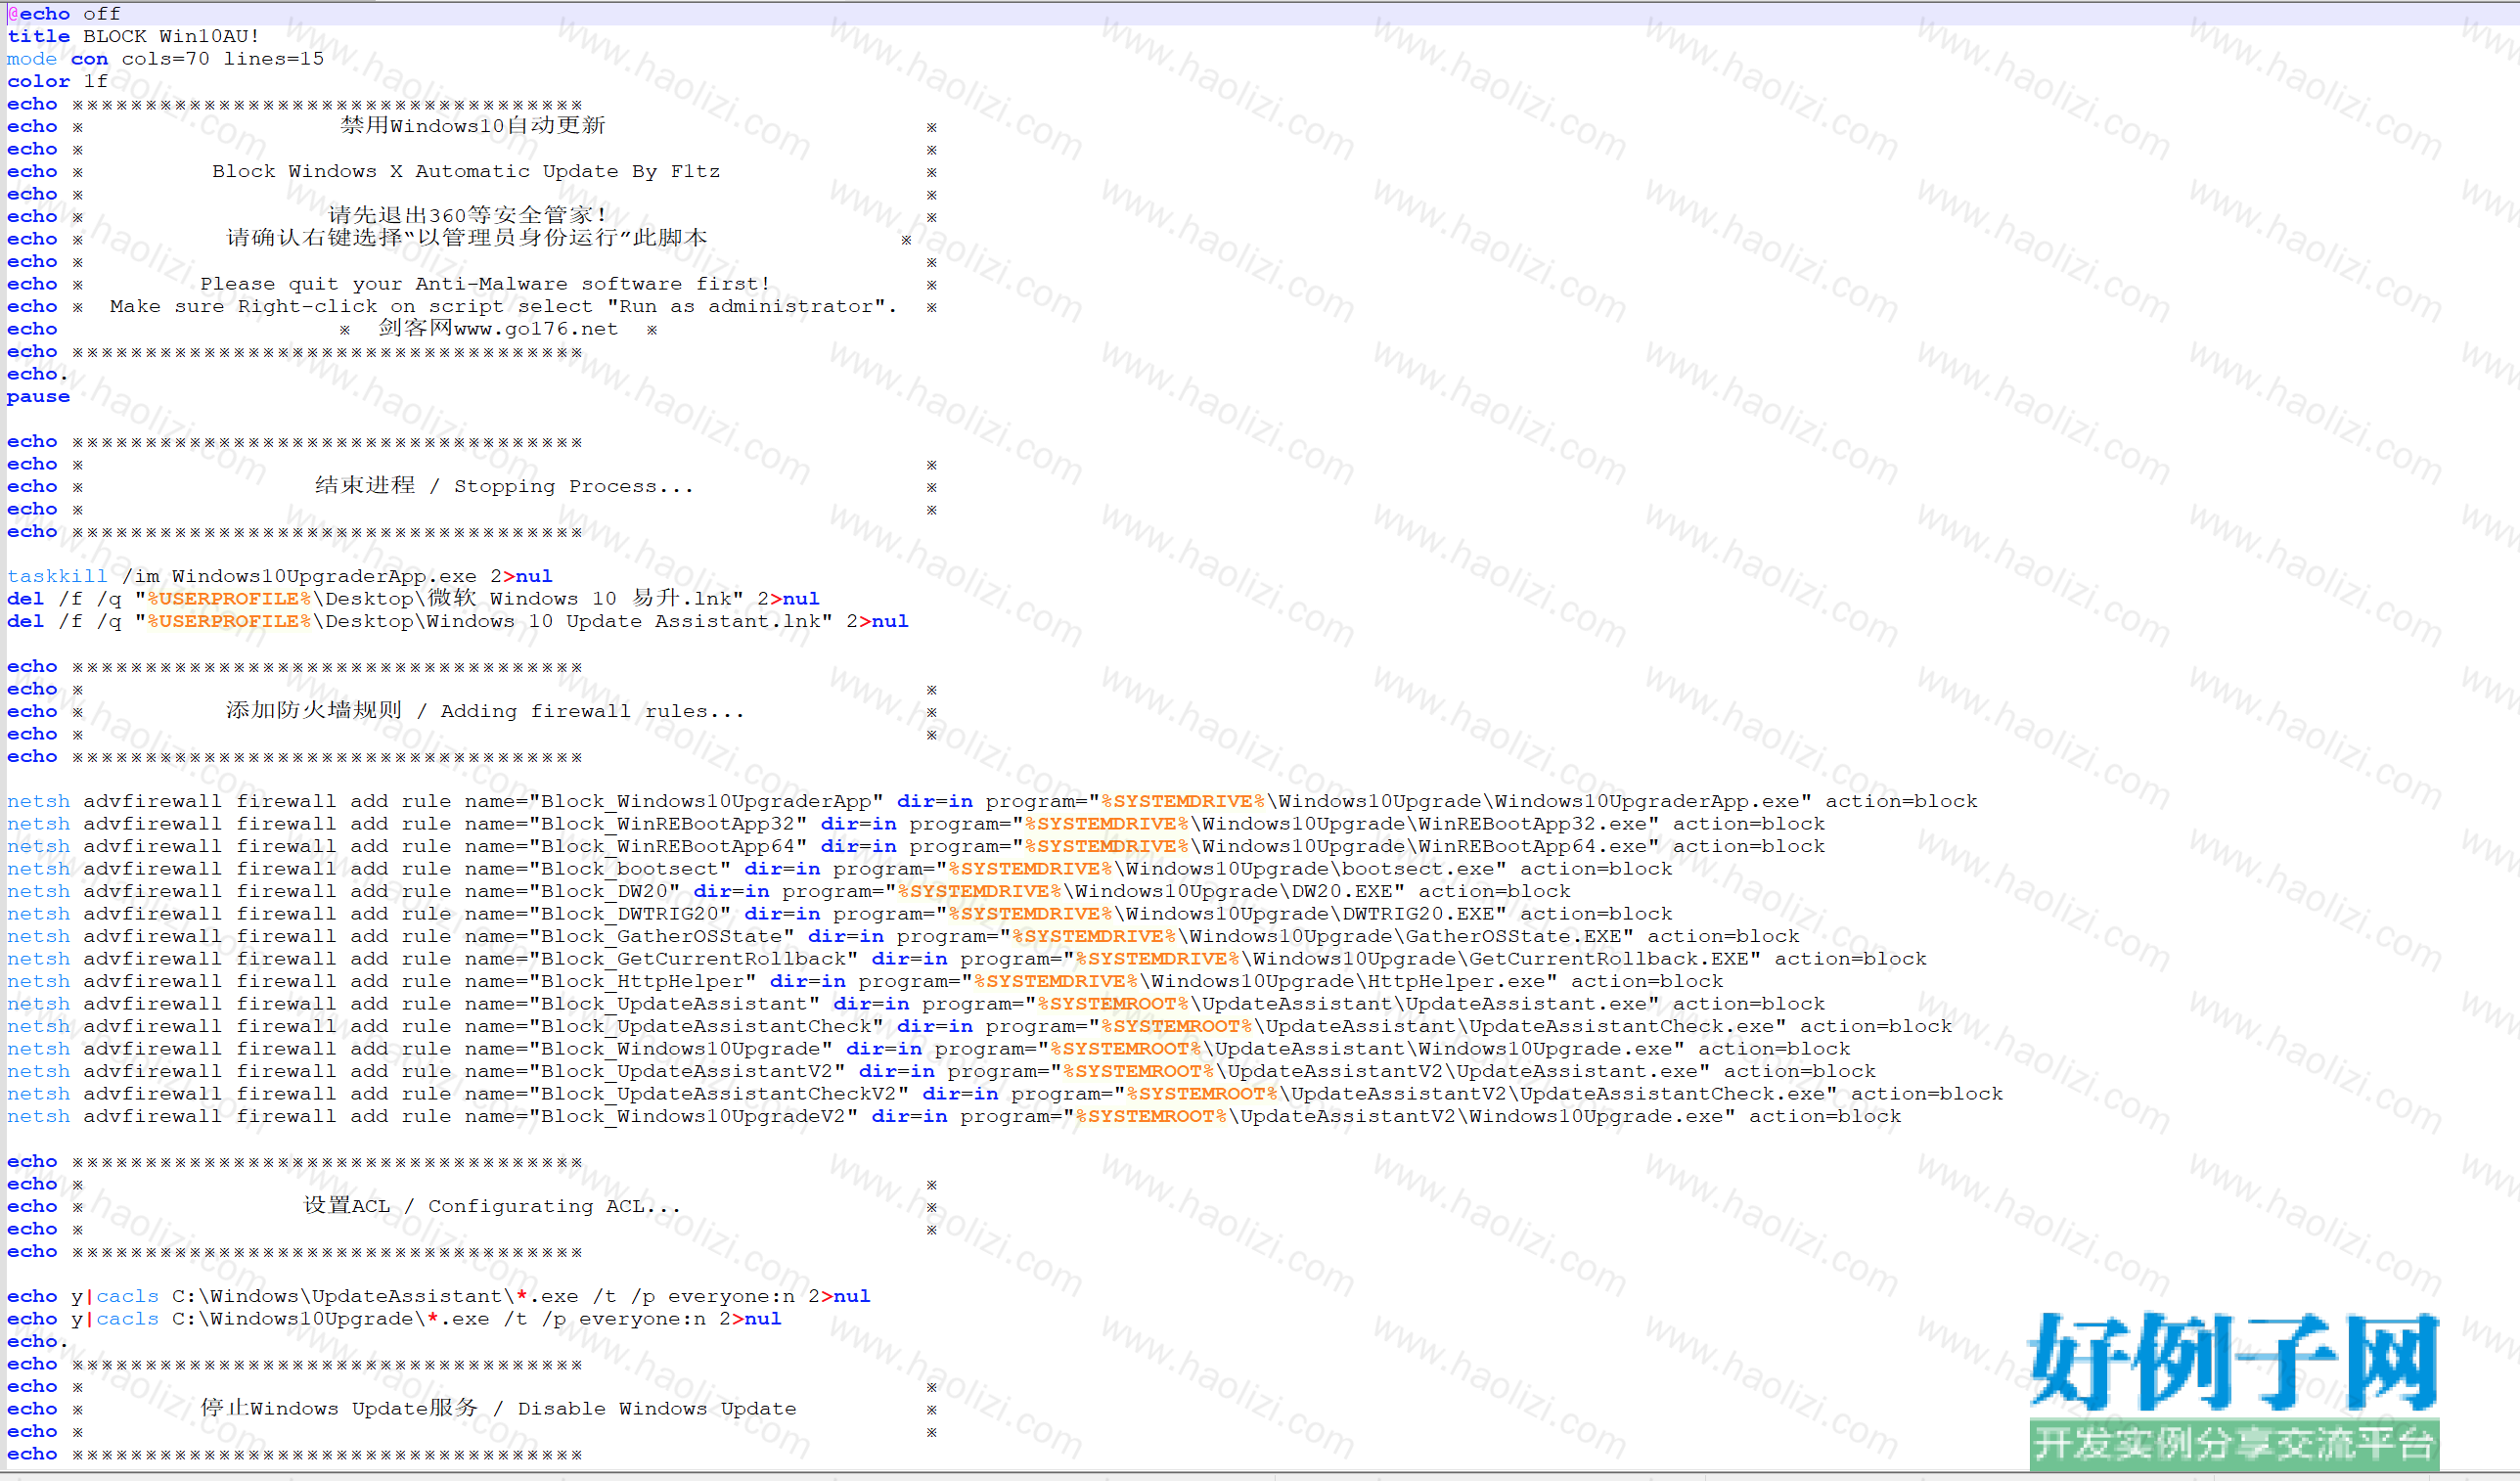Viewport: 2520px width, 1481px height.
Task: Click the 'taskkill /im Windows10UpgraderApp.exe' line
Action: pos(280,576)
